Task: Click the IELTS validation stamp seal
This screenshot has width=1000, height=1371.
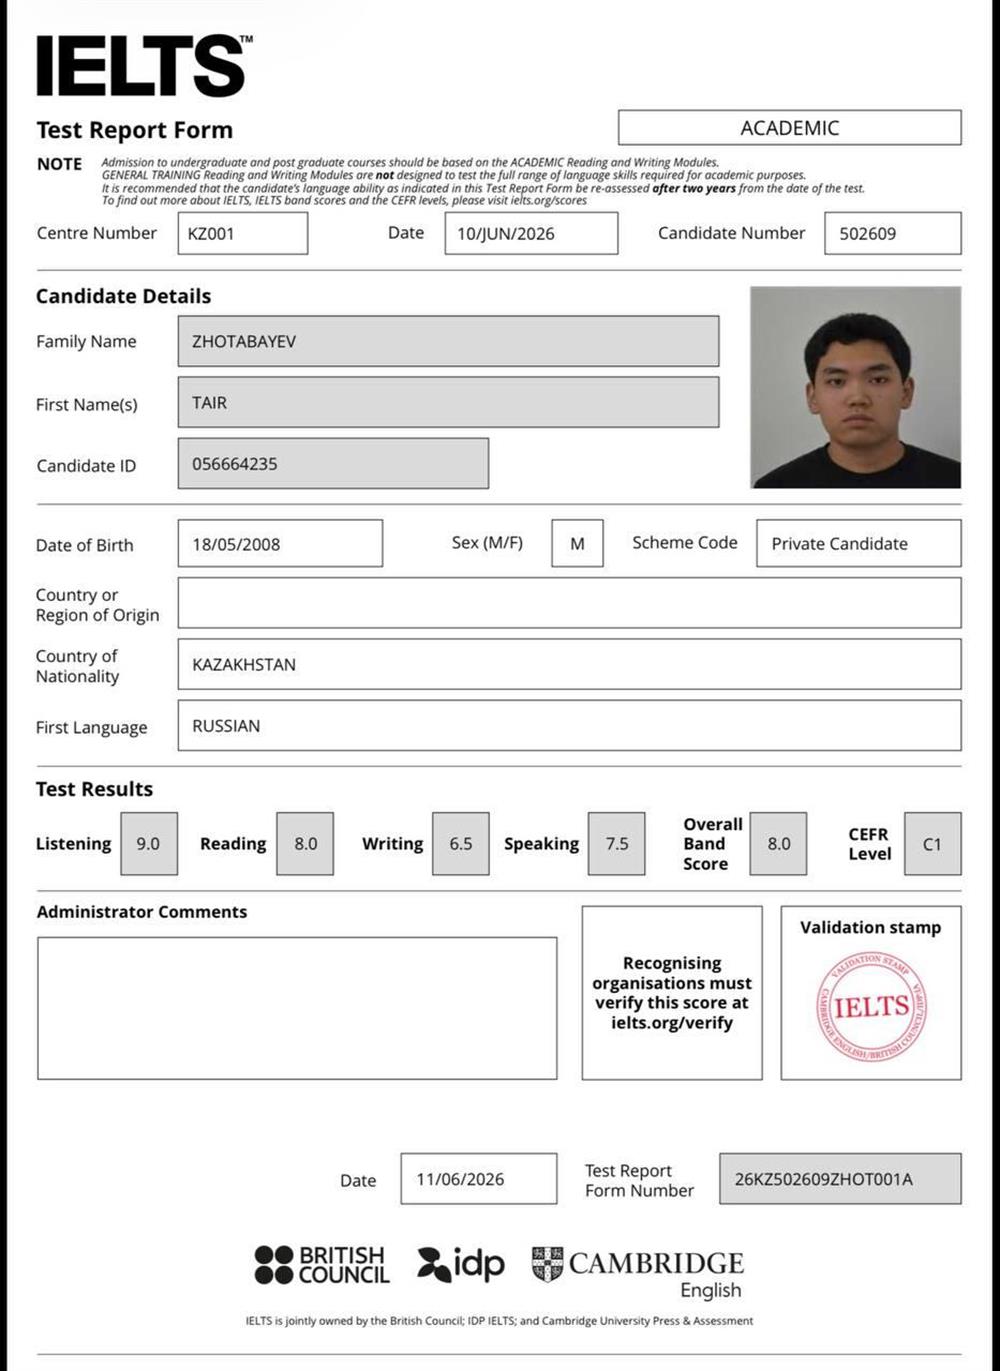Action: point(871,1006)
